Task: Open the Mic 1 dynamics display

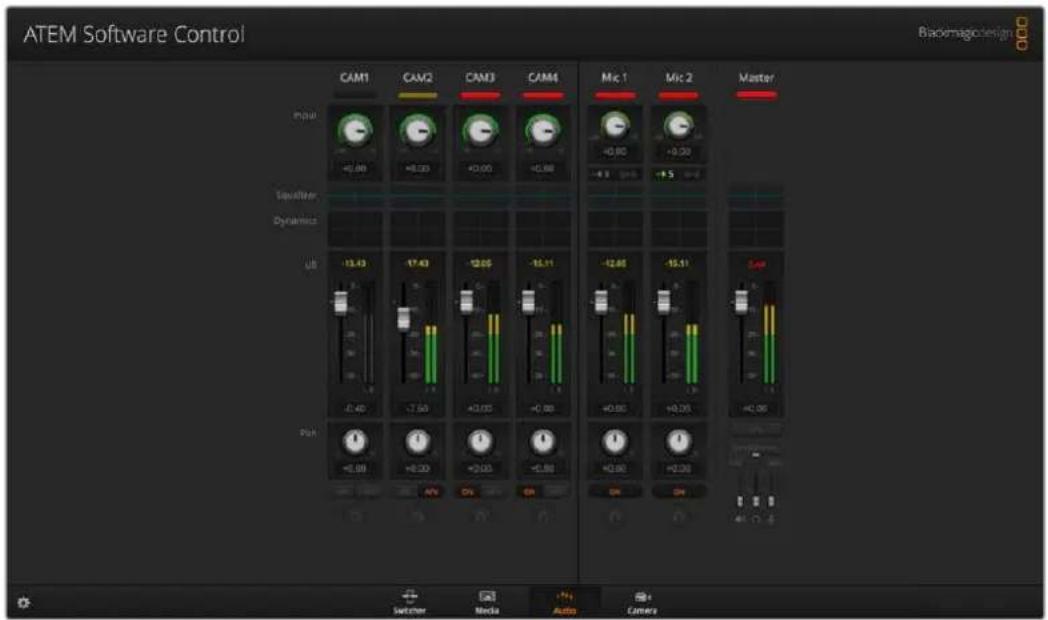Action: point(615,228)
